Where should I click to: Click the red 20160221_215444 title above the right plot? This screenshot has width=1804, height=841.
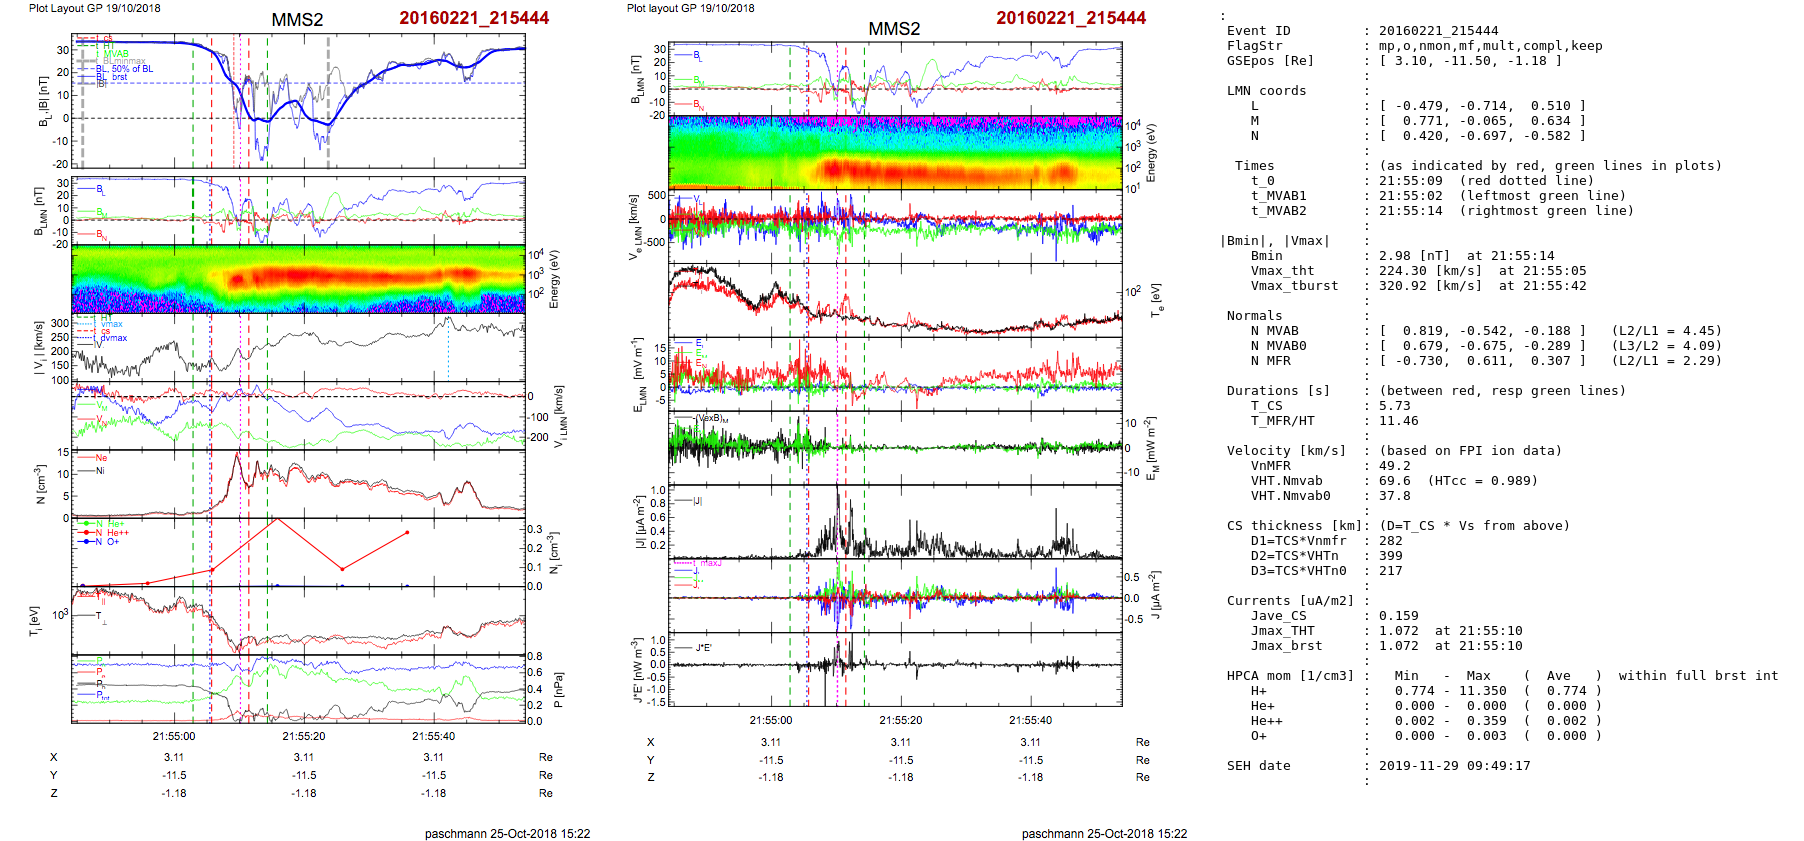pos(1071,18)
